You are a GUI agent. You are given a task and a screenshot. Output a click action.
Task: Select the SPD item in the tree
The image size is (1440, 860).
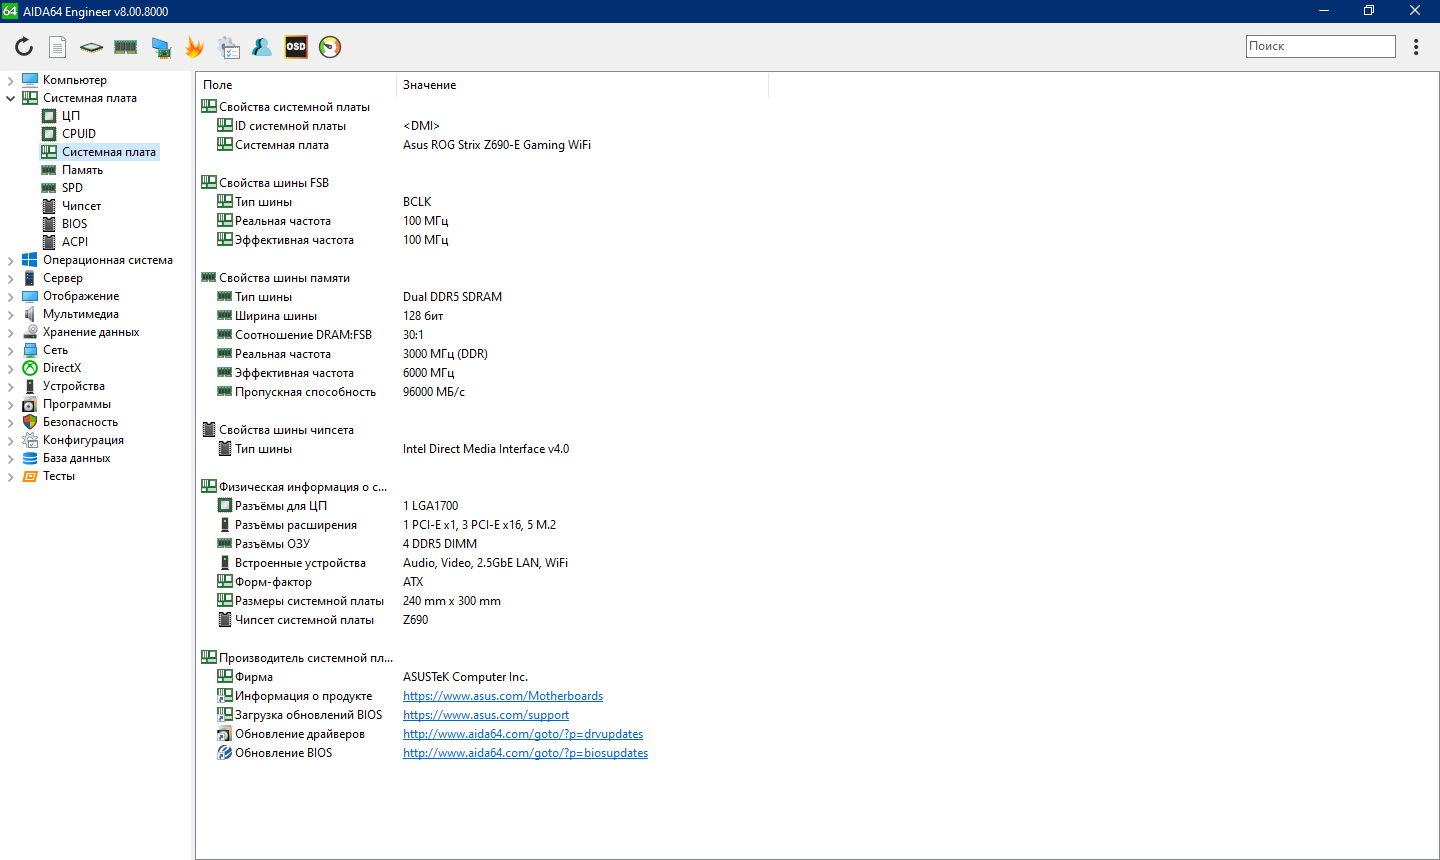click(72, 188)
